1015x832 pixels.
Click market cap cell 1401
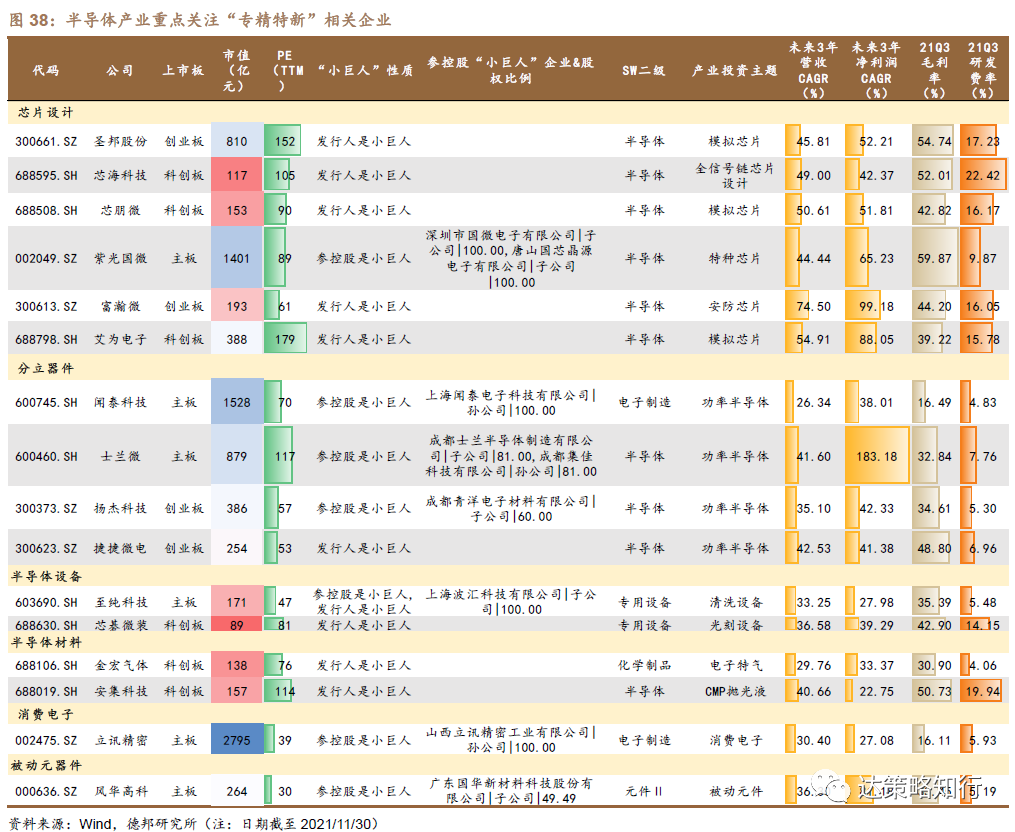(x=237, y=258)
